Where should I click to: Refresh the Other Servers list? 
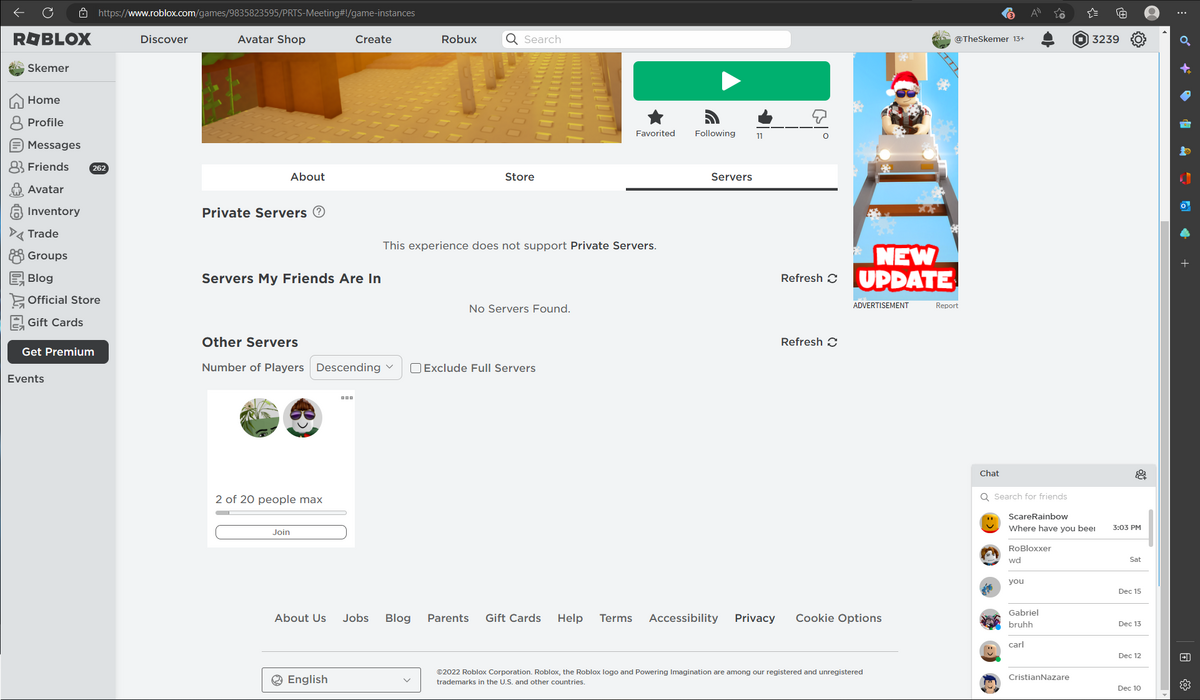click(x=808, y=341)
